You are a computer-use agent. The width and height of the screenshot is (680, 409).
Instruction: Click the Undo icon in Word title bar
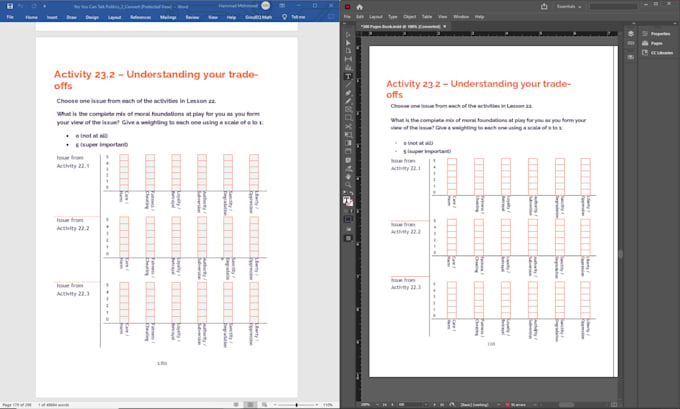21,6
